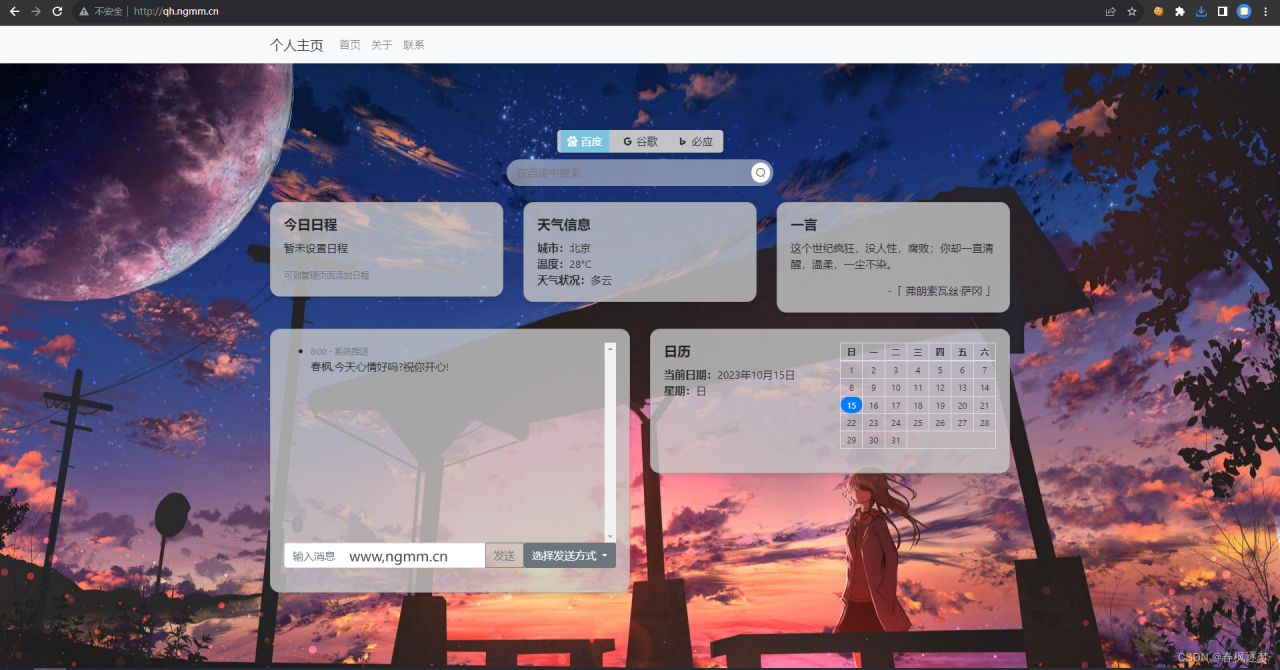Select calendar date 28
This screenshot has height=670, width=1280.
[984, 423]
